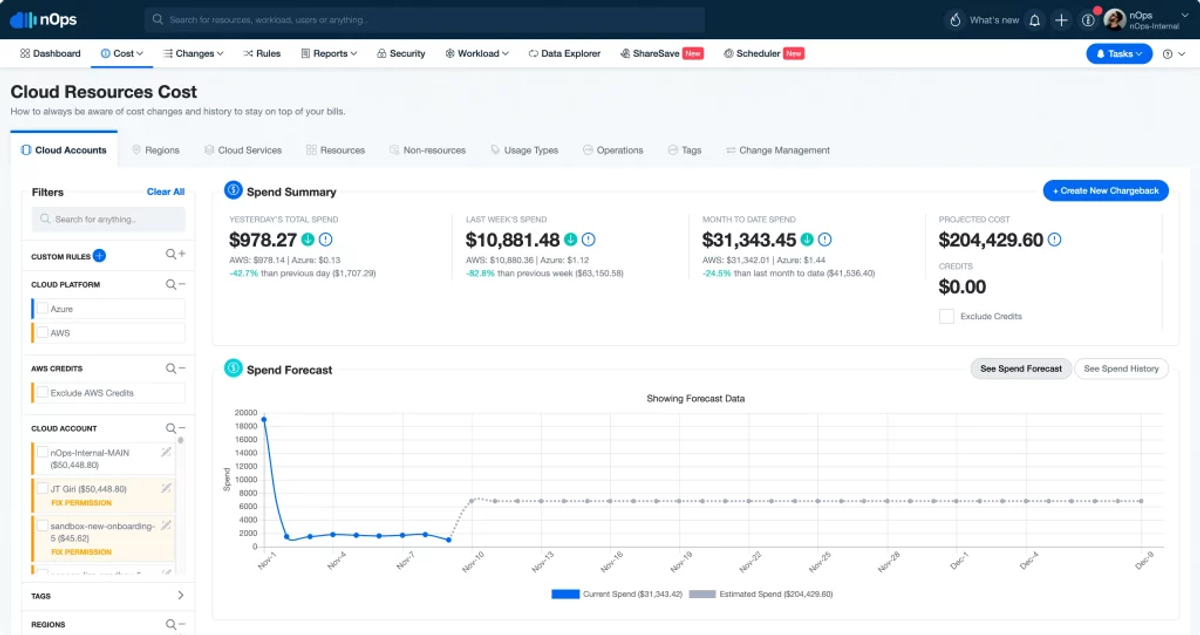1200x635 pixels.
Task: Click search-plus icon for Custom Rules
Action: tap(175, 255)
